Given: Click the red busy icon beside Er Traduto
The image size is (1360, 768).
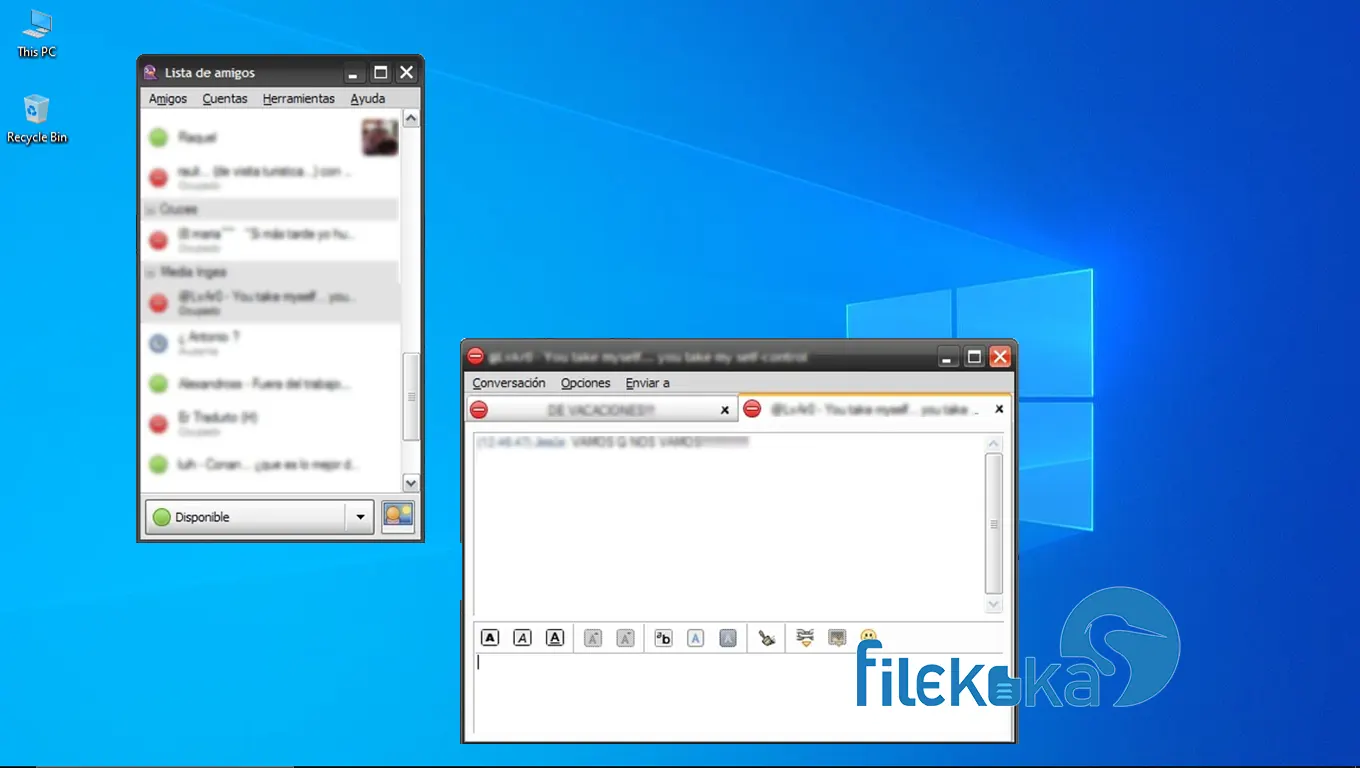Looking at the screenshot, I should tap(158, 424).
